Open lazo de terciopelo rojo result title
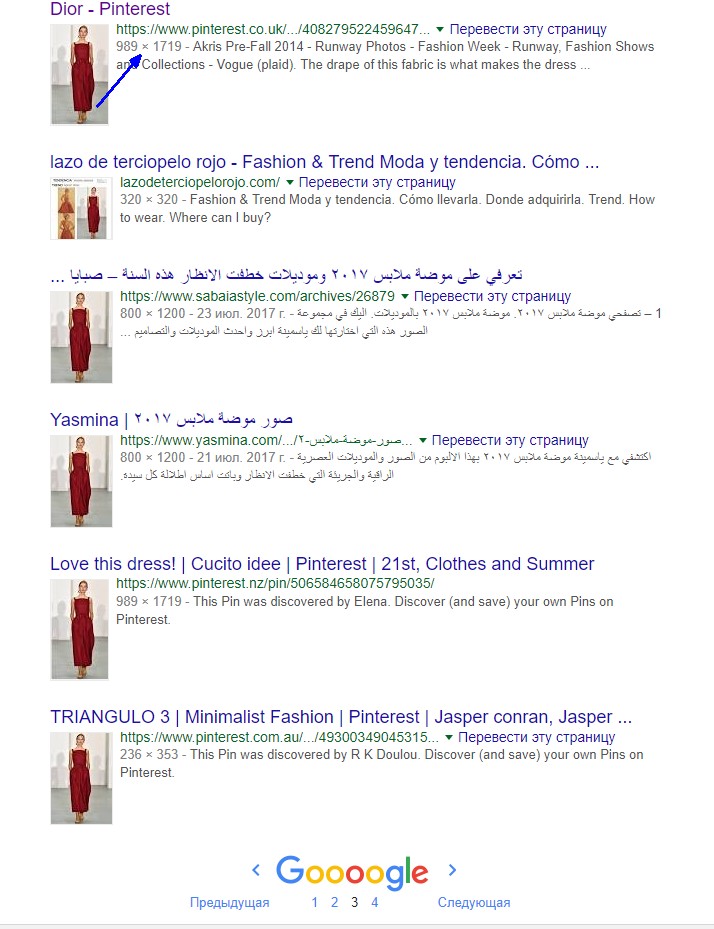This screenshot has width=714, height=929. point(325,162)
